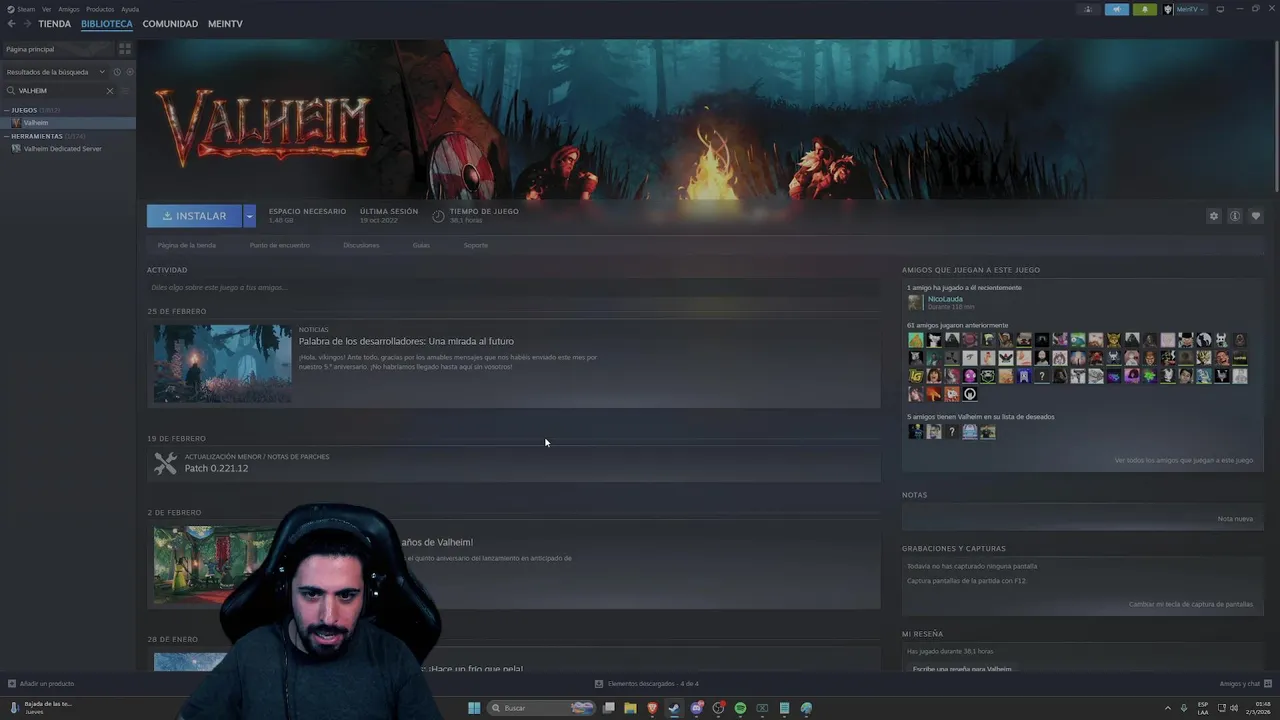Viewport: 1280px width, 720px height.
Task: Click Cambiar mi tecla de captura de pantallas
Action: click(1190, 604)
